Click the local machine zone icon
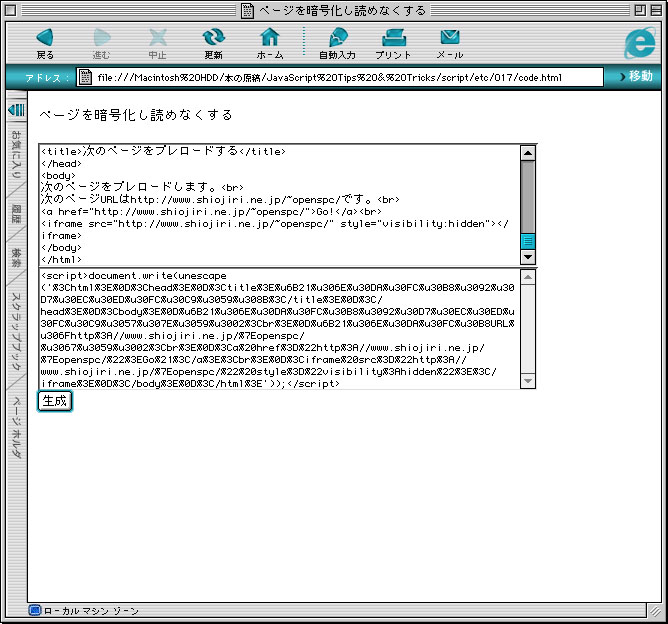The width and height of the screenshot is (668, 624). (35, 610)
